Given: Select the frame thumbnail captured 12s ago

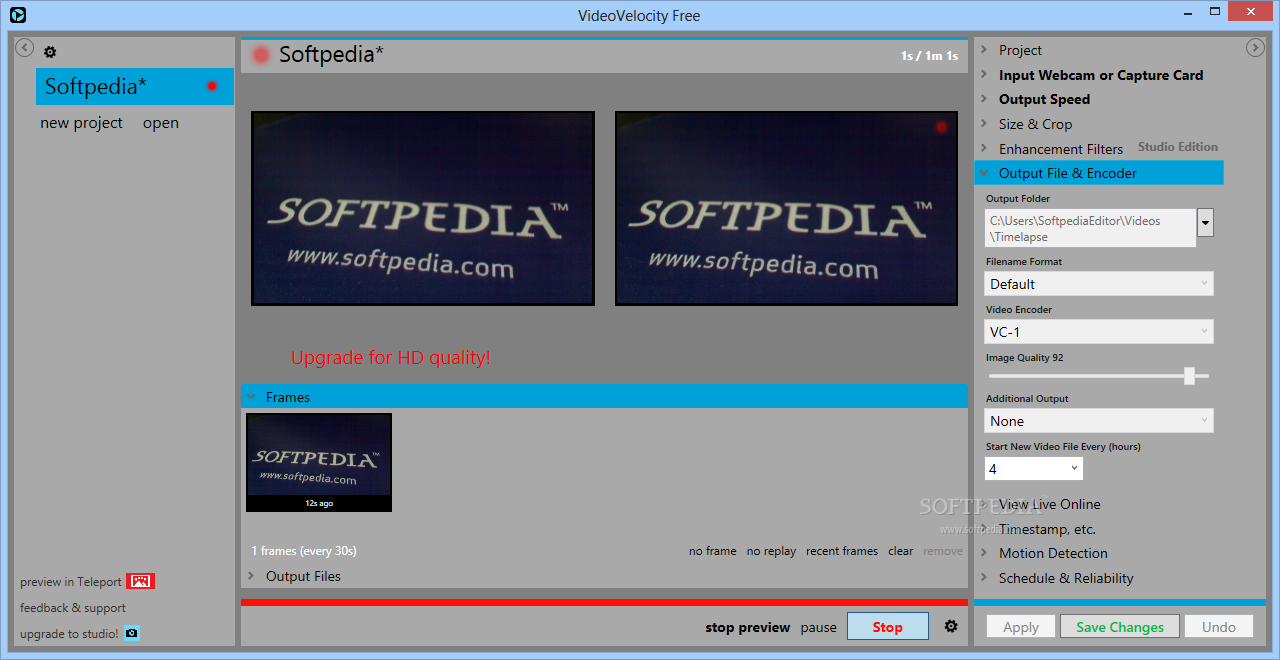Looking at the screenshot, I should [x=319, y=462].
